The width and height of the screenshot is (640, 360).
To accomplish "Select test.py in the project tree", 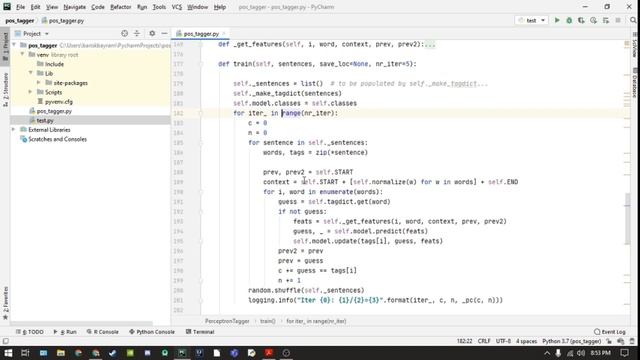I will coord(44,120).
